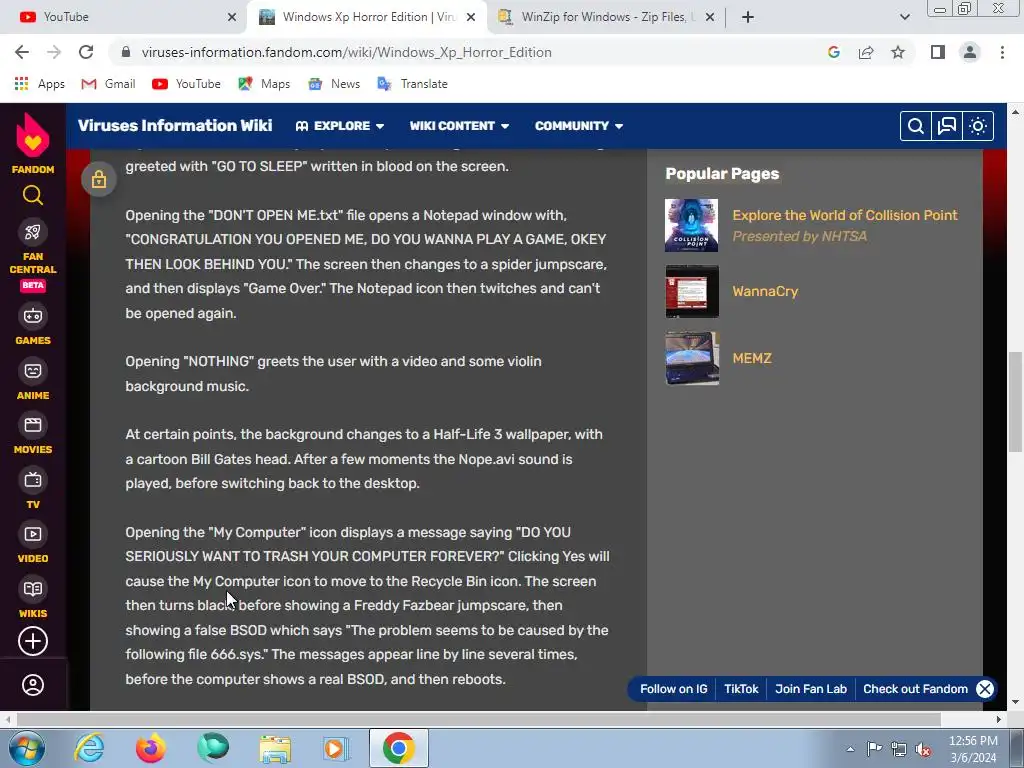Expand the Explore dropdown menu
The image size is (1024, 768).
[340, 126]
